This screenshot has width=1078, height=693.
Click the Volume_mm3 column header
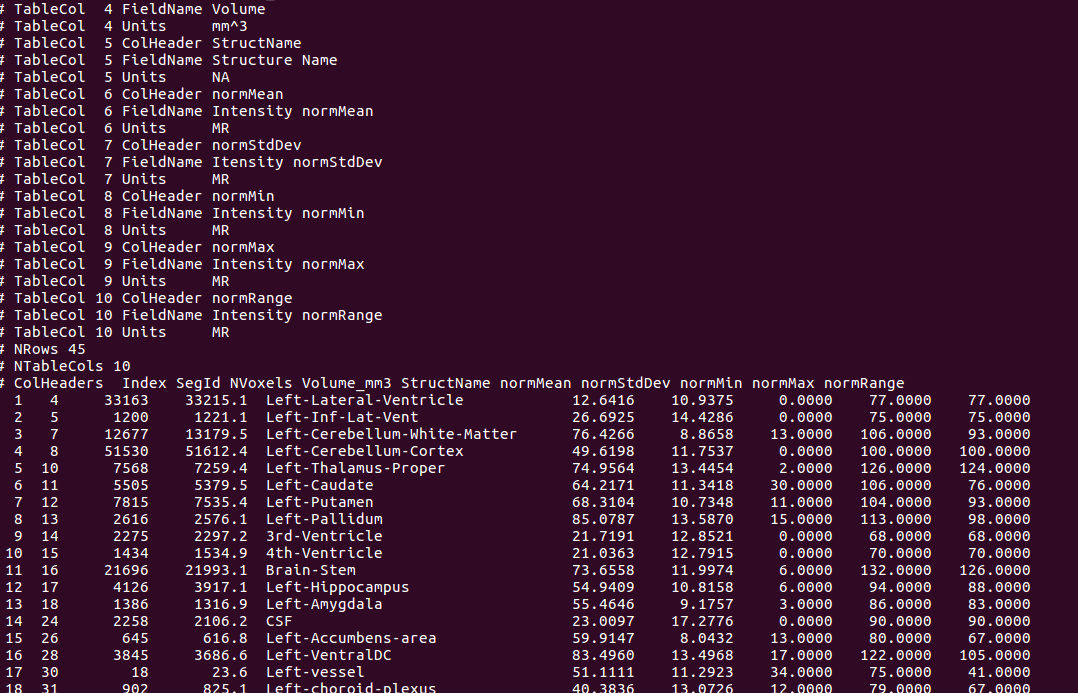click(346, 383)
